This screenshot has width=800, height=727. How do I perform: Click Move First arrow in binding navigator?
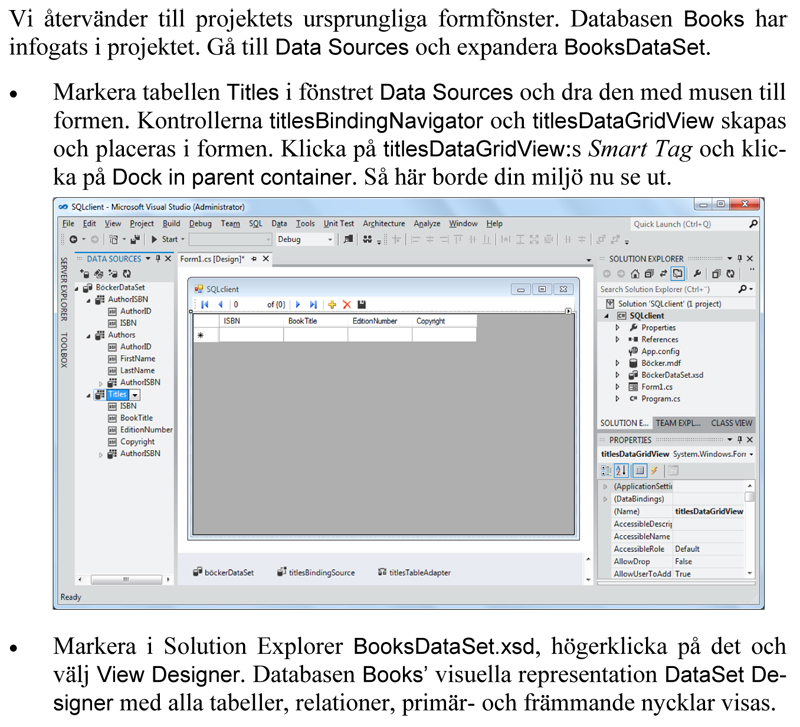(205, 304)
